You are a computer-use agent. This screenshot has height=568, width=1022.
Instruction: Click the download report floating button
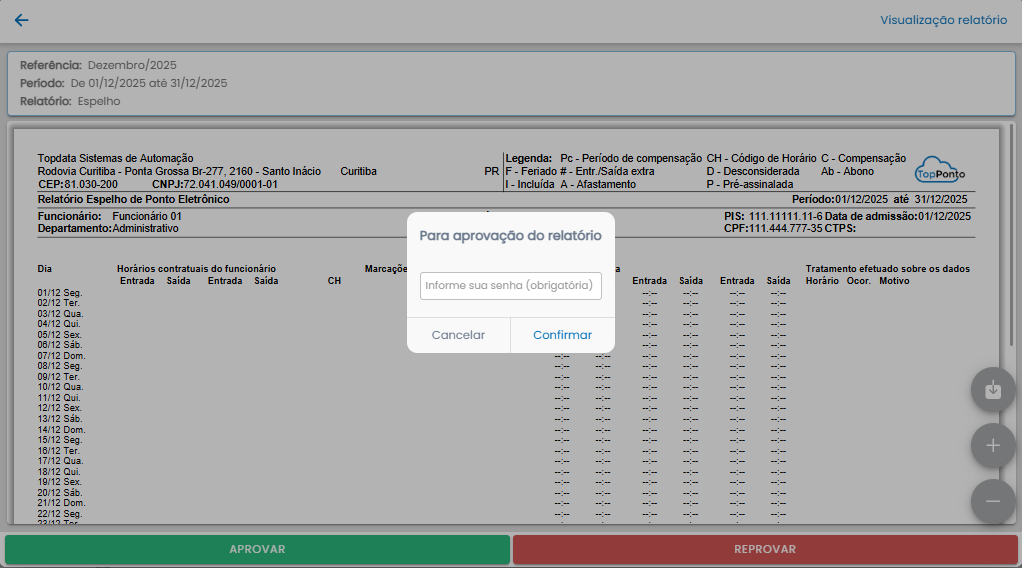point(992,390)
